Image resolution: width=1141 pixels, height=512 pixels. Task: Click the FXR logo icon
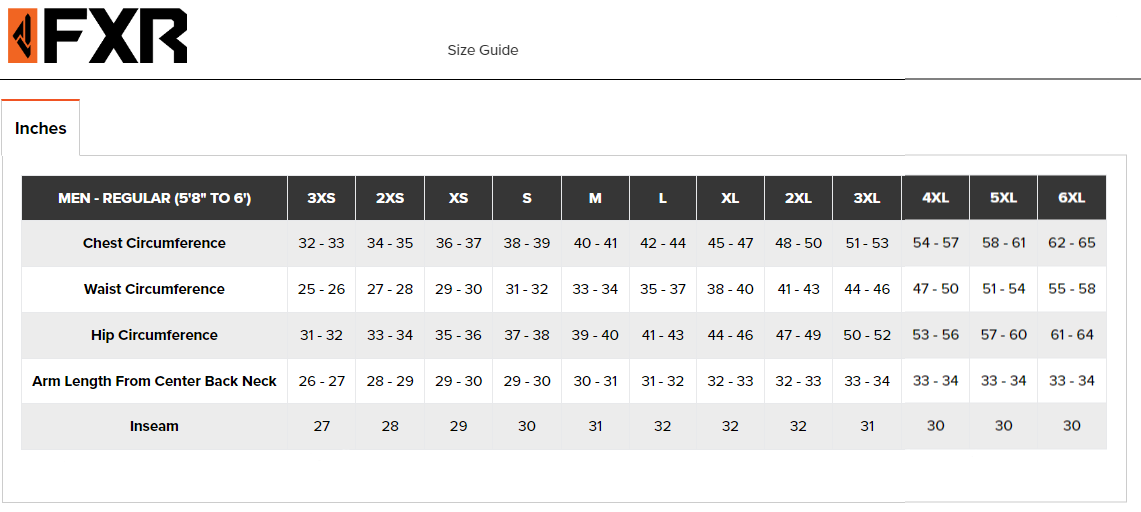point(97,36)
